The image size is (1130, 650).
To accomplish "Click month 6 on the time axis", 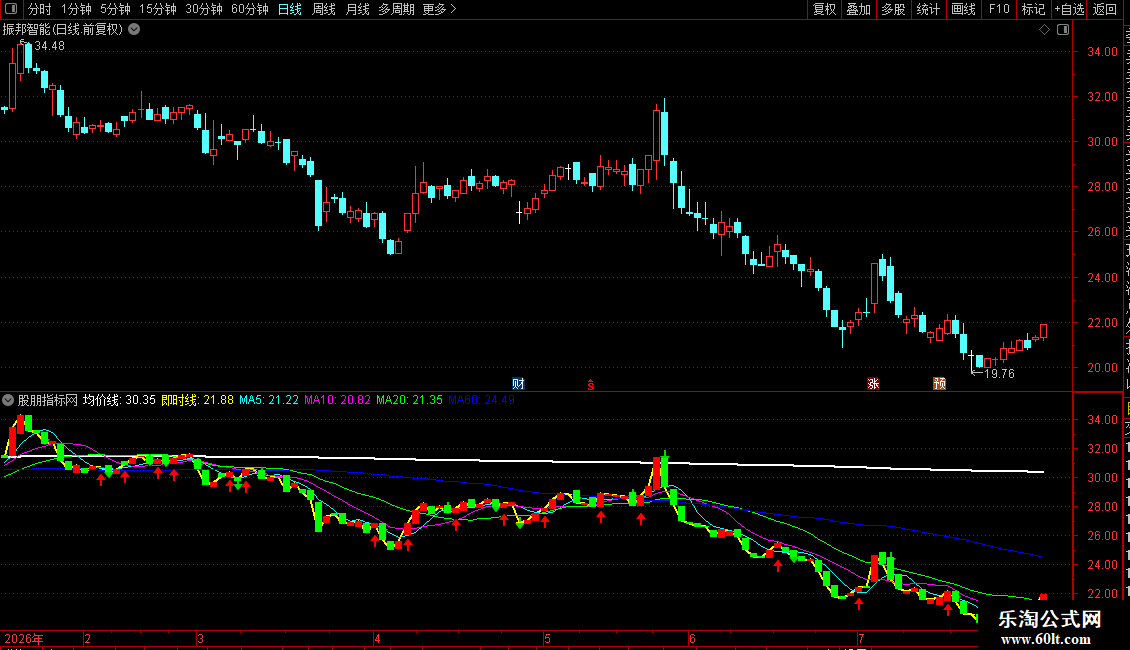I will 692,638.
